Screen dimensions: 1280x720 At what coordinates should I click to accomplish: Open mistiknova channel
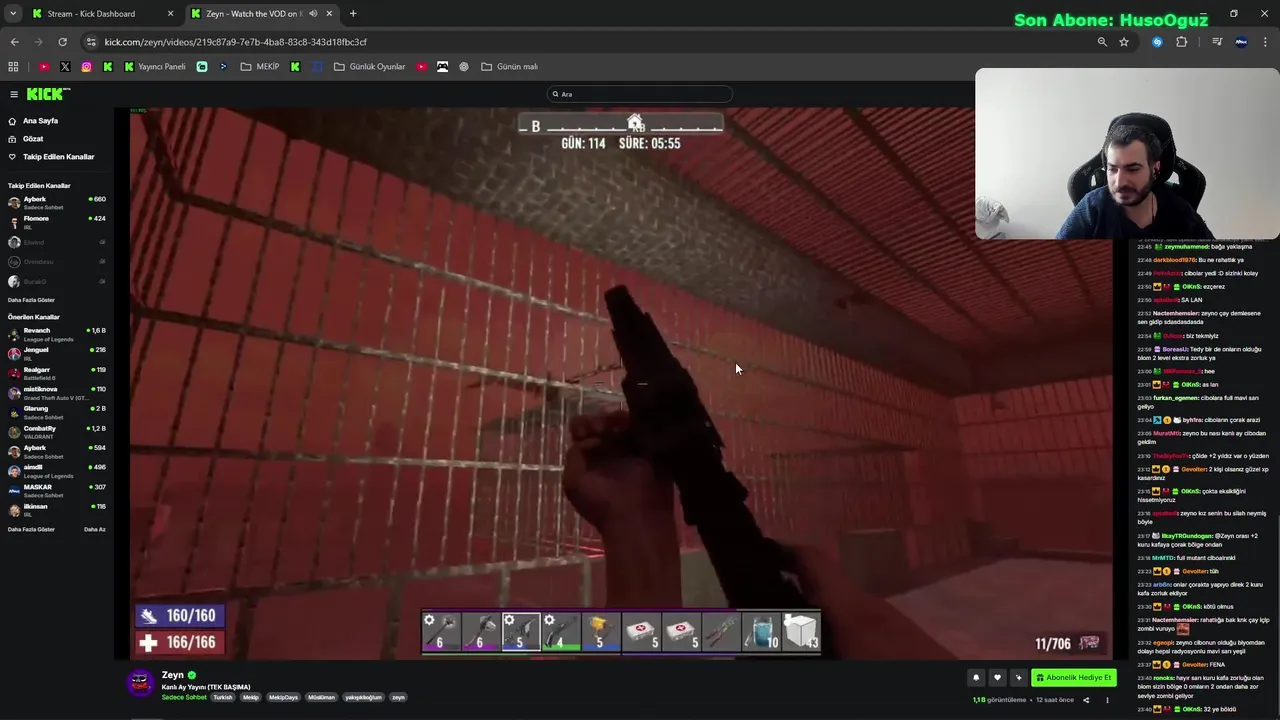point(57,392)
